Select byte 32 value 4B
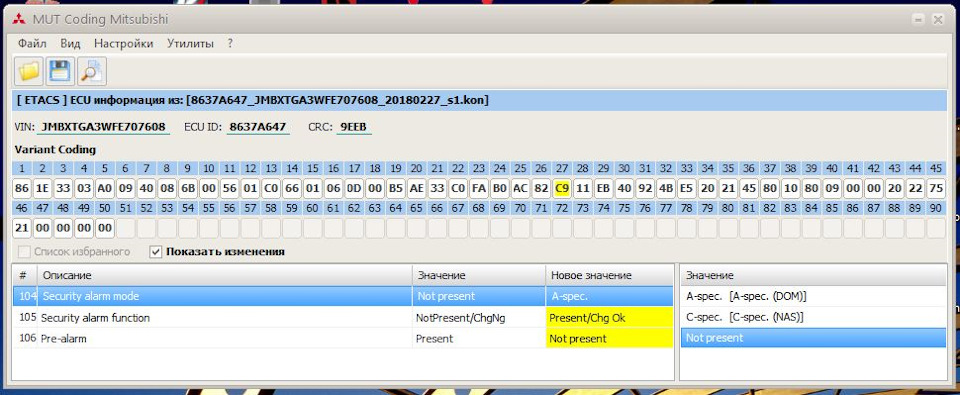 (666, 189)
